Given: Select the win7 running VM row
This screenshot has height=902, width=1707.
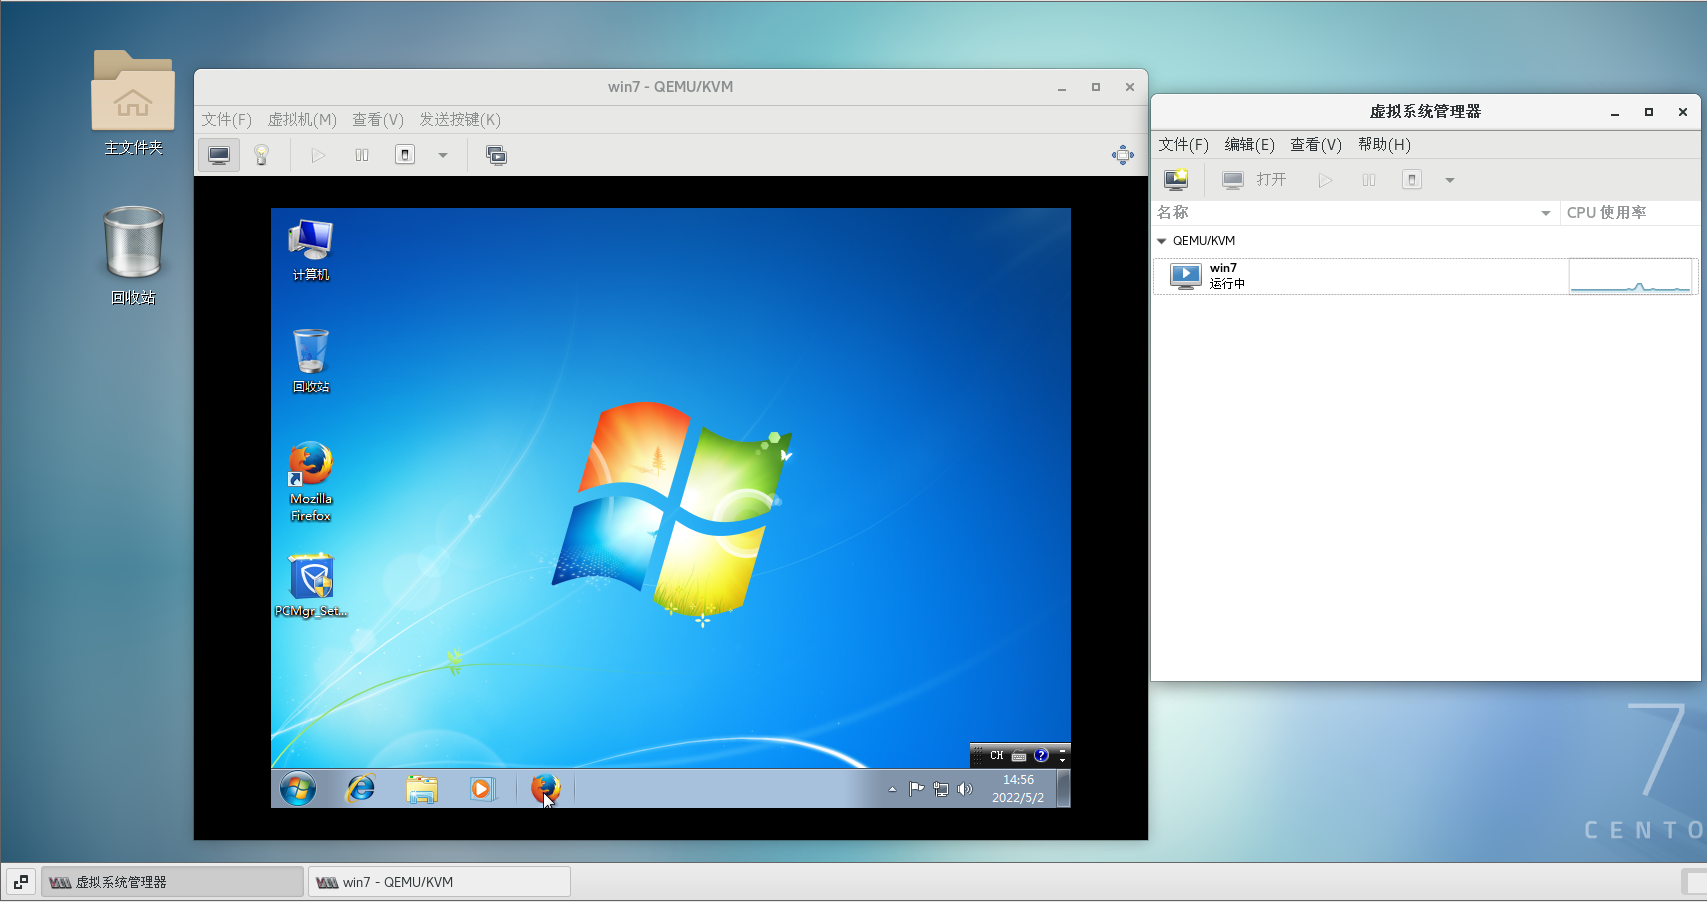Looking at the screenshot, I should coord(1426,276).
